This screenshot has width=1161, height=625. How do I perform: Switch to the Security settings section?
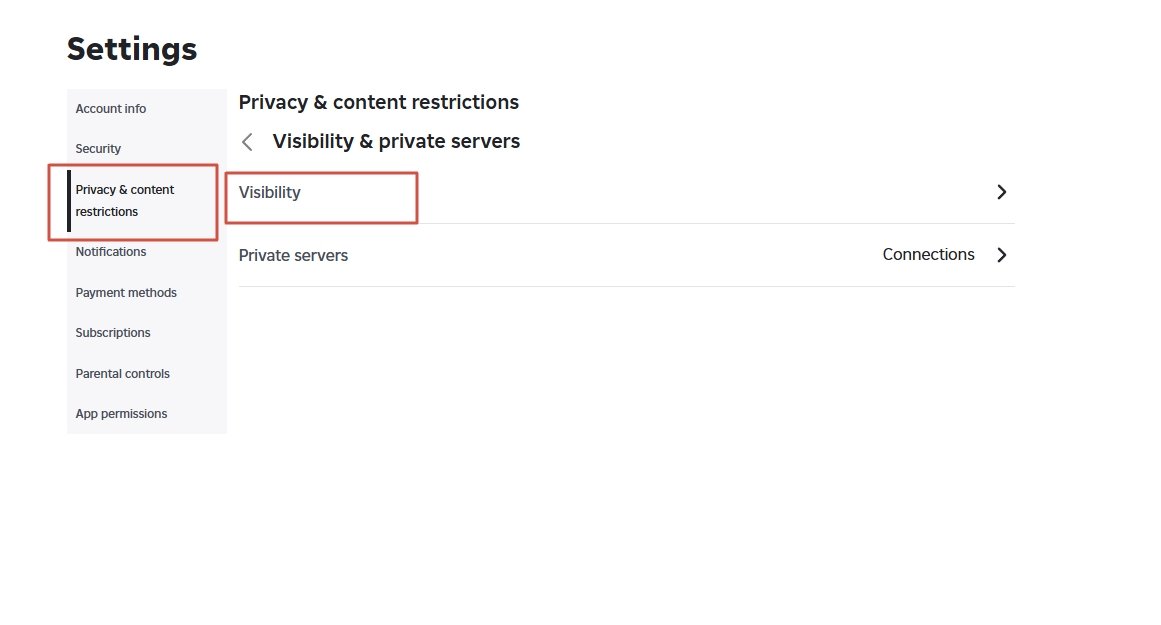(x=98, y=149)
